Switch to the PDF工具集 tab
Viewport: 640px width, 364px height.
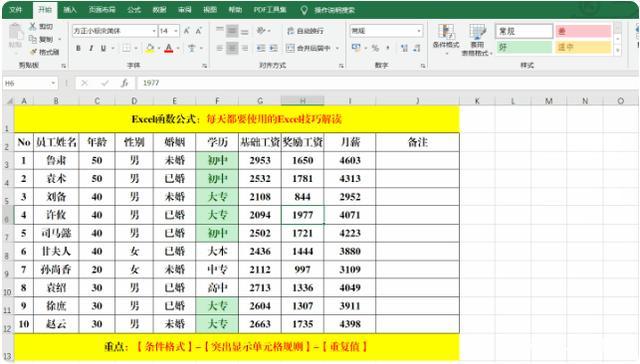[x=270, y=9]
